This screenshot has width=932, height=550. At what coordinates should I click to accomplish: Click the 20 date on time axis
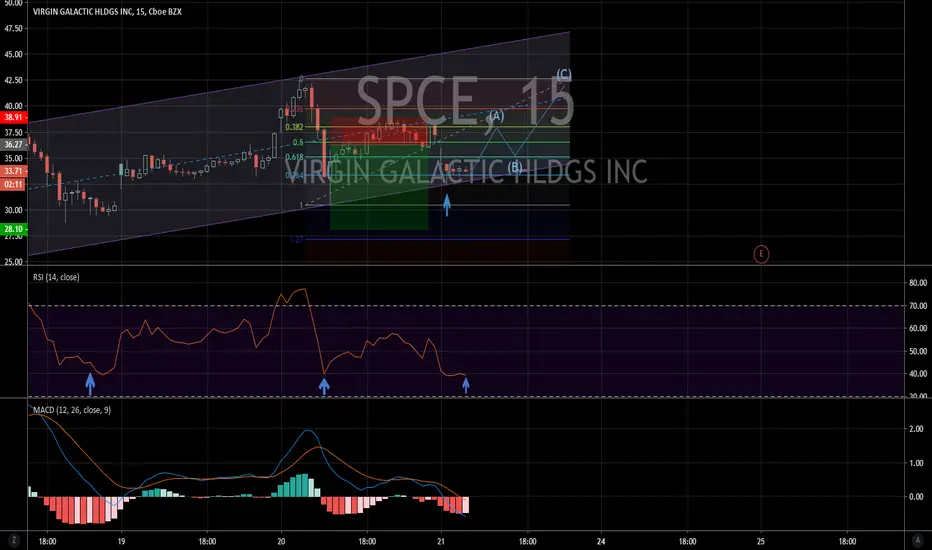pyautogui.click(x=281, y=541)
